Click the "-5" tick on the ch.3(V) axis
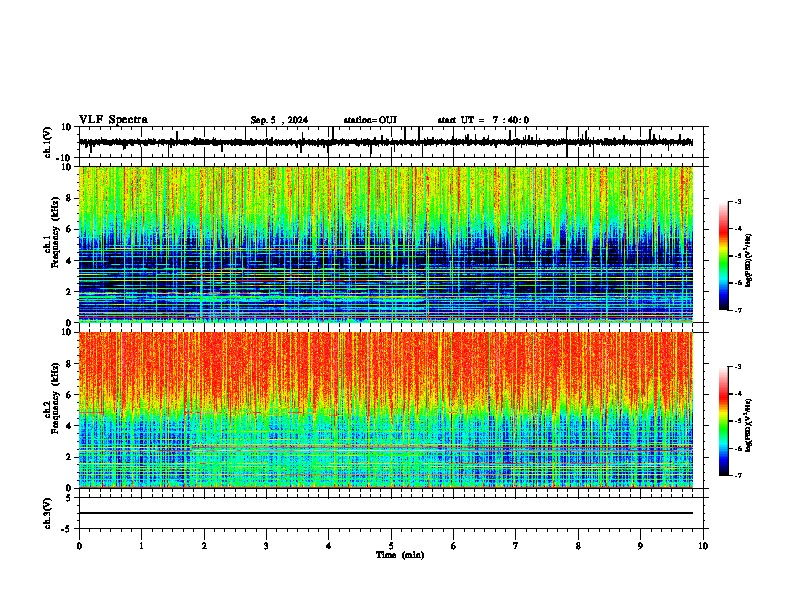The width and height of the screenshot is (792, 612). (67, 529)
